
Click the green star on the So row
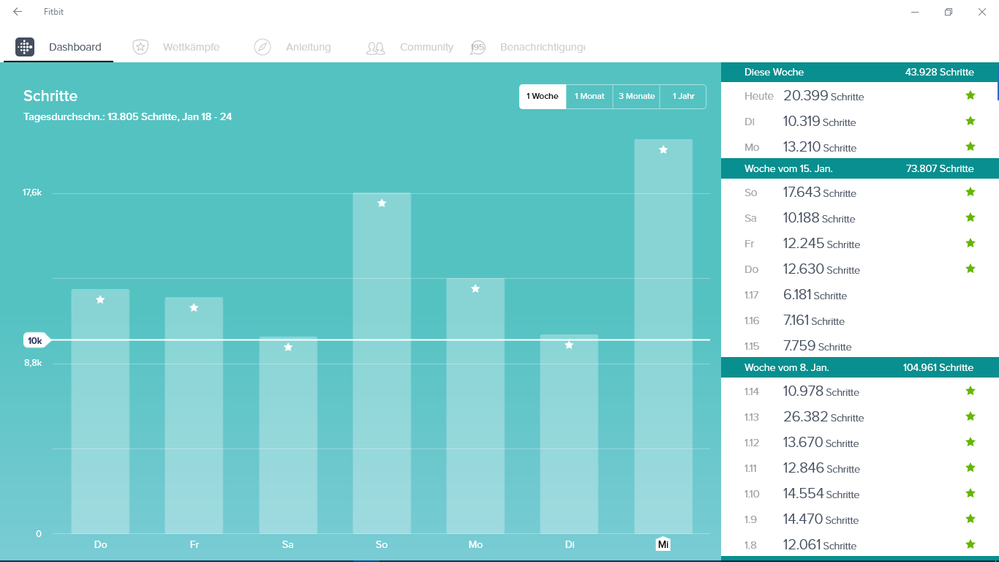coord(970,192)
